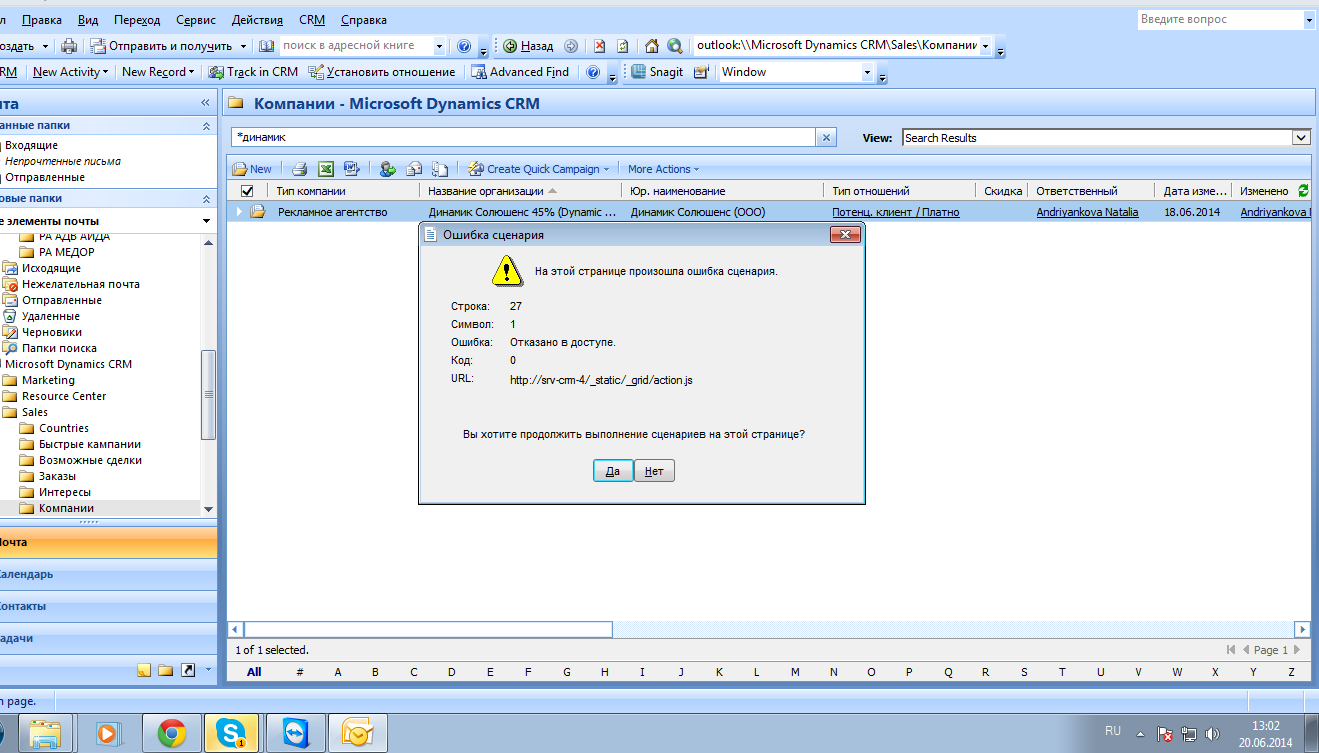Open the Календарь navigation button

[108, 575]
